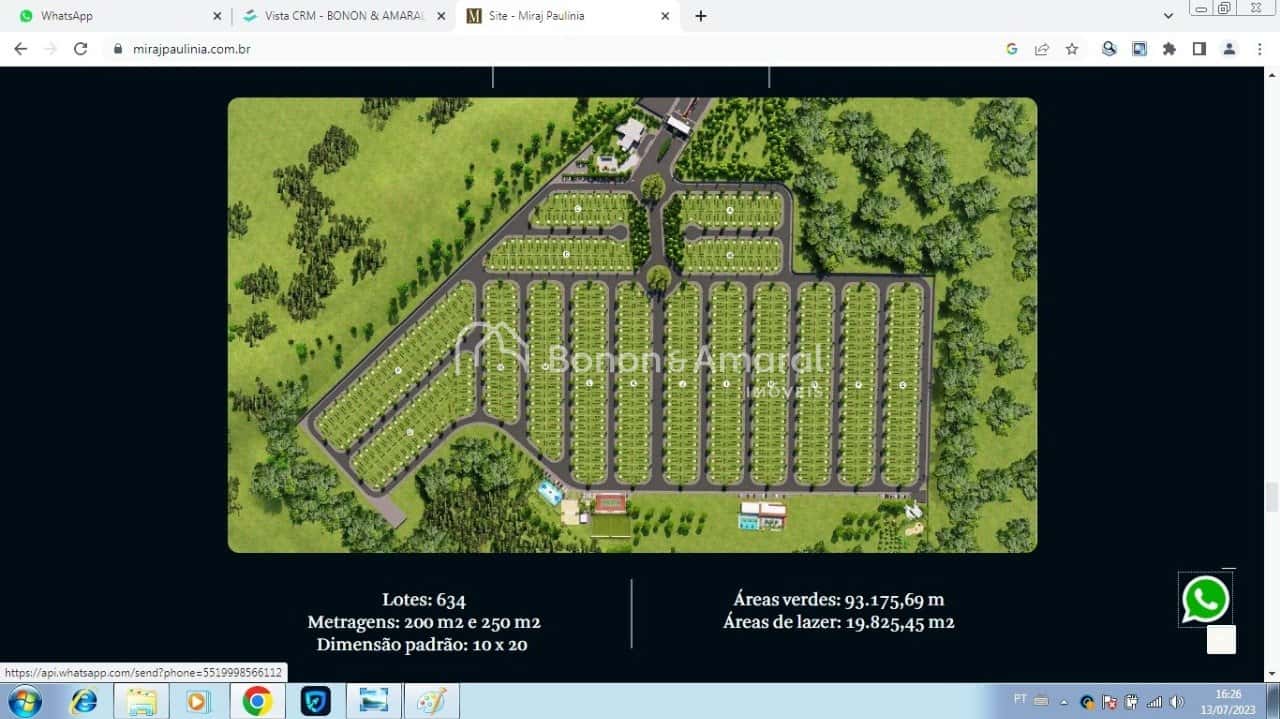Open the picture viewer taskbar icon
Screen dimensions: 1280x719
(373, 701)
